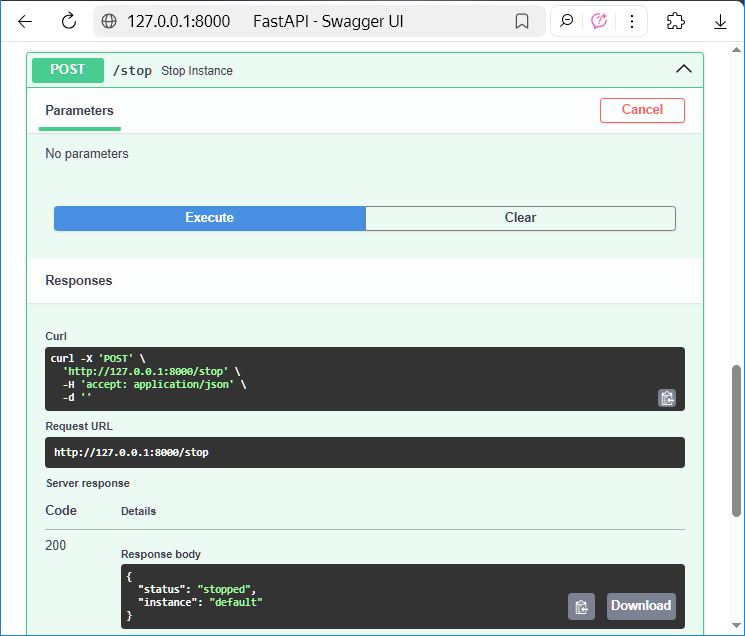This screenshot has height=636, width=745.
Task: Click the address bar URL field
Action: pos(300,21)
